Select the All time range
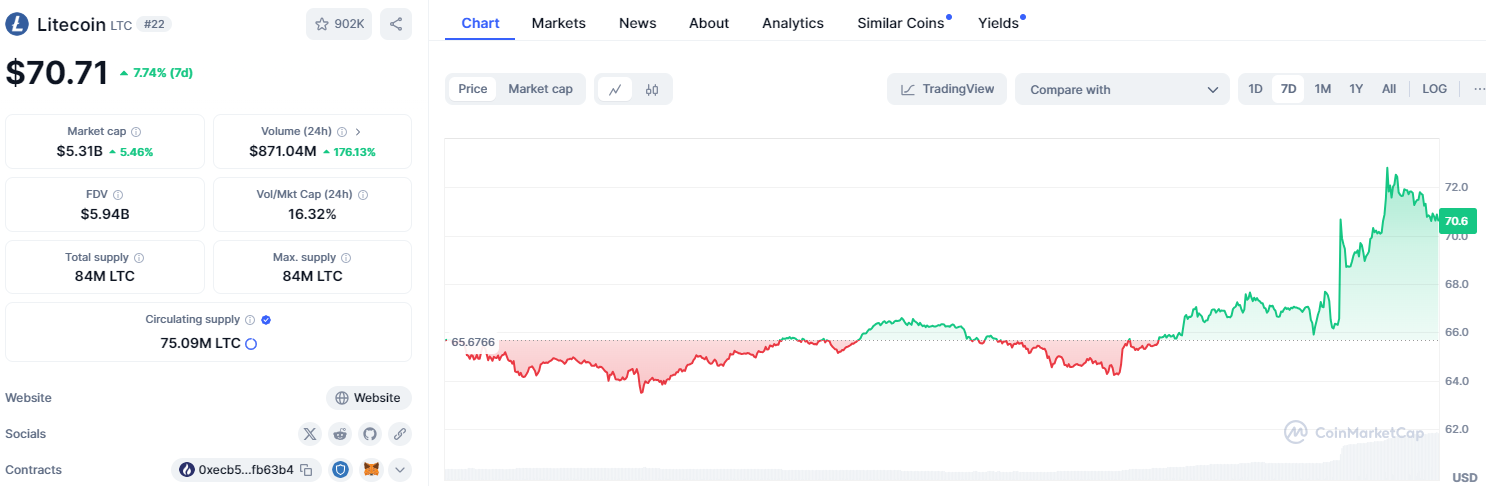This screenshot has width=1486, height=486. (1389, 89)
